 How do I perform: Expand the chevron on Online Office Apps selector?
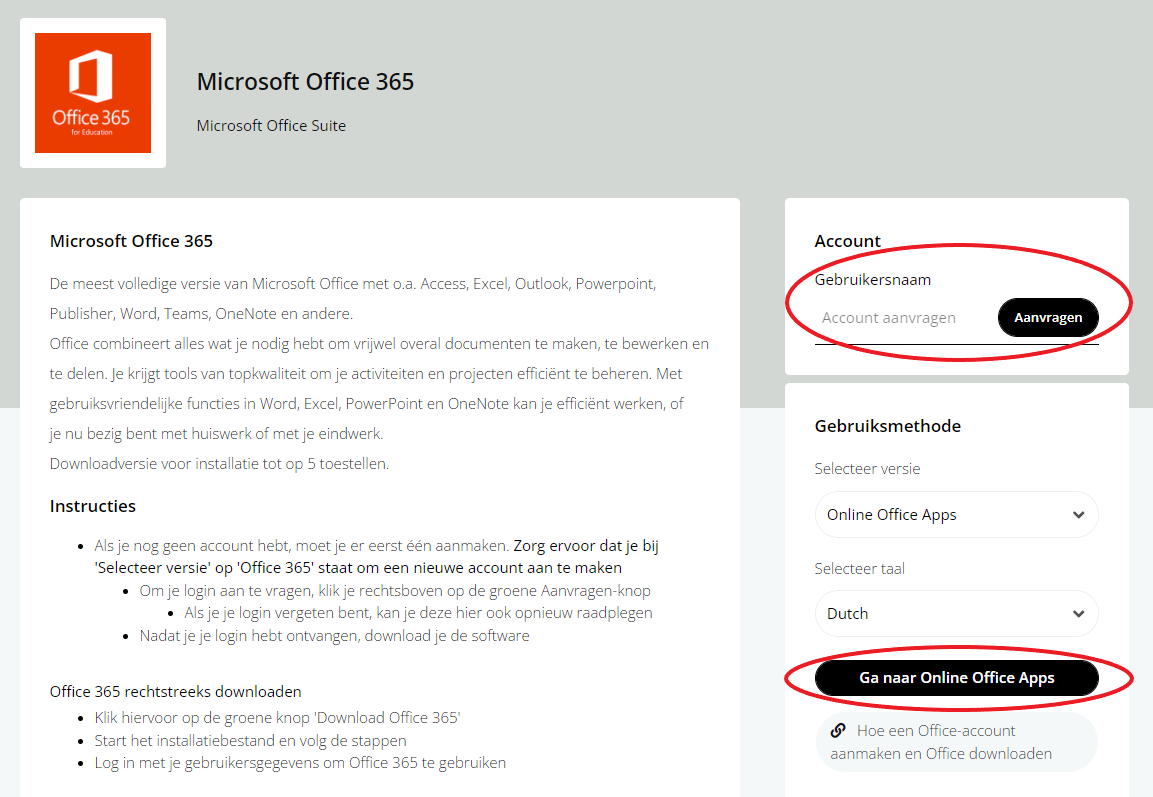pyautogui.click(x=1078, y=515)
